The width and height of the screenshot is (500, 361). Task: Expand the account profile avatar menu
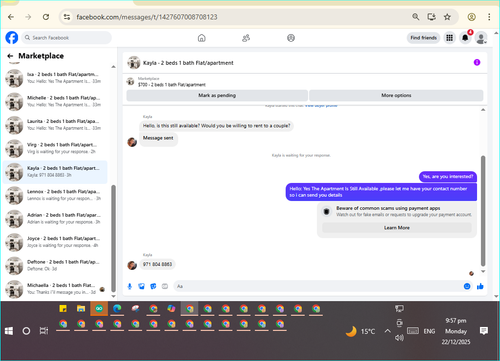(481, 38)
